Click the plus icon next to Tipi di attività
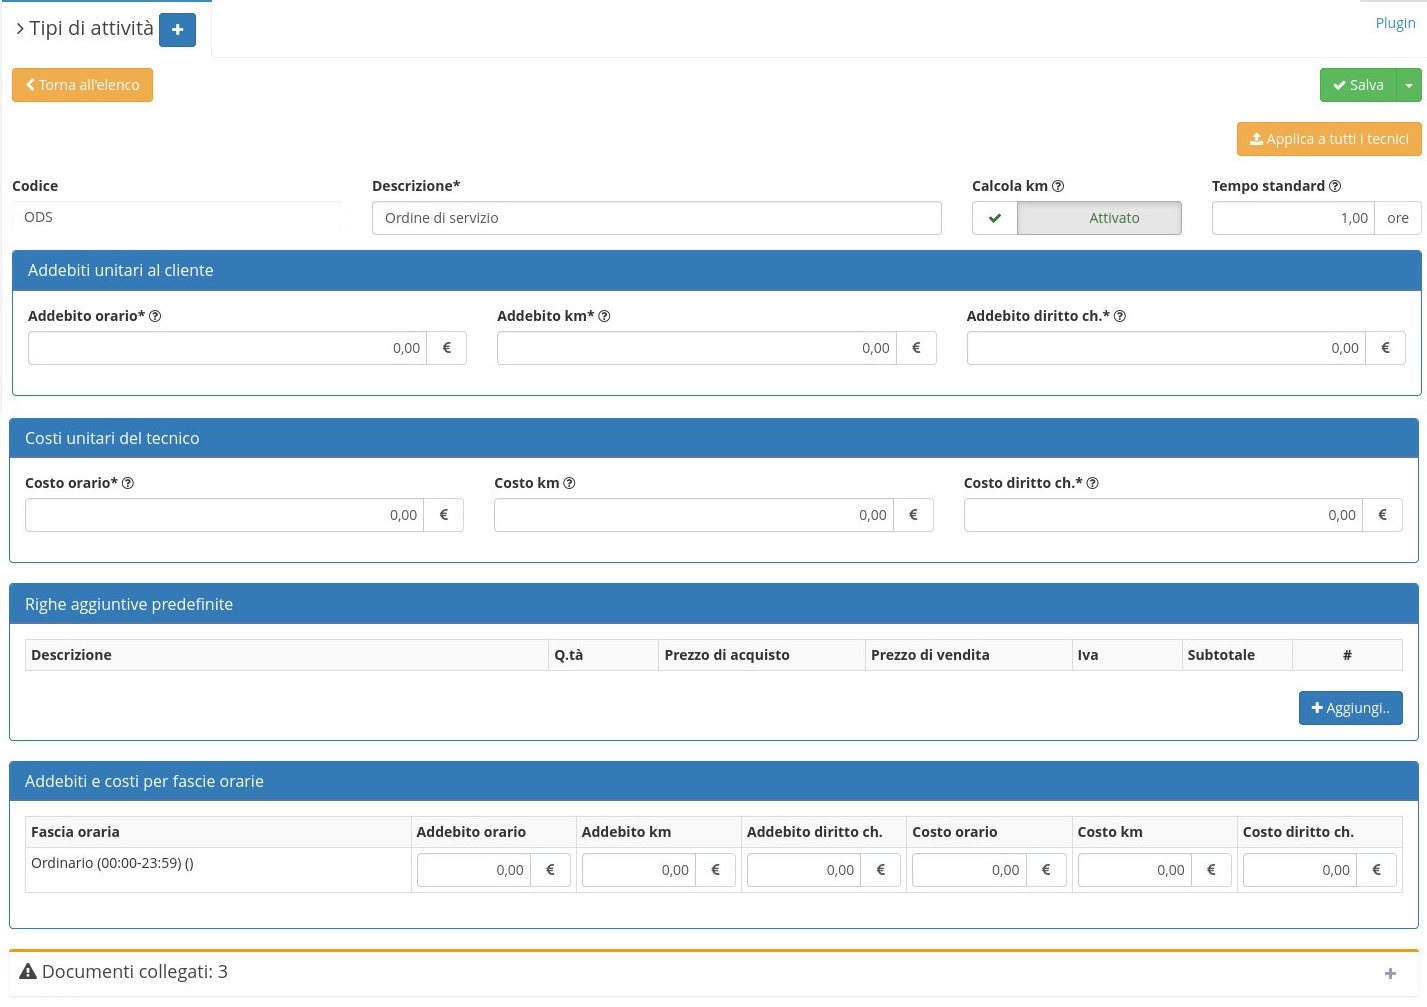 (x=177, y=30)
